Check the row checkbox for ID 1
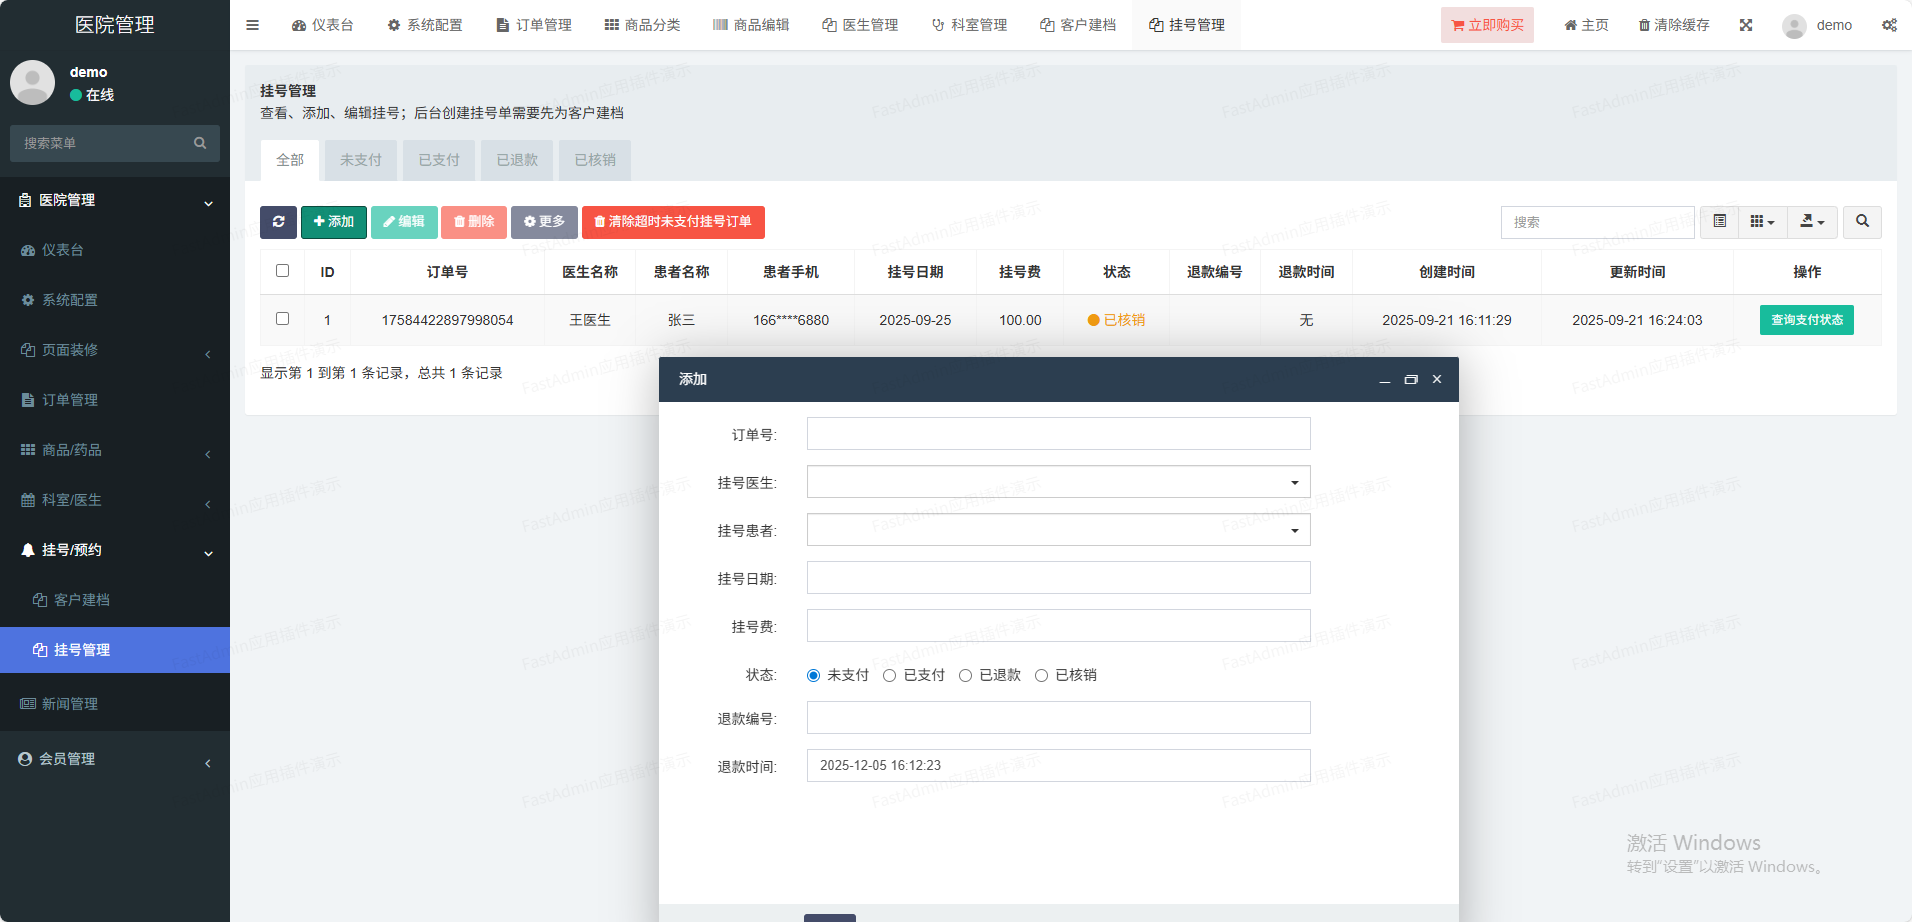Image resolution: width=1912 pixels, height=922 pixels. click(282, 319)
